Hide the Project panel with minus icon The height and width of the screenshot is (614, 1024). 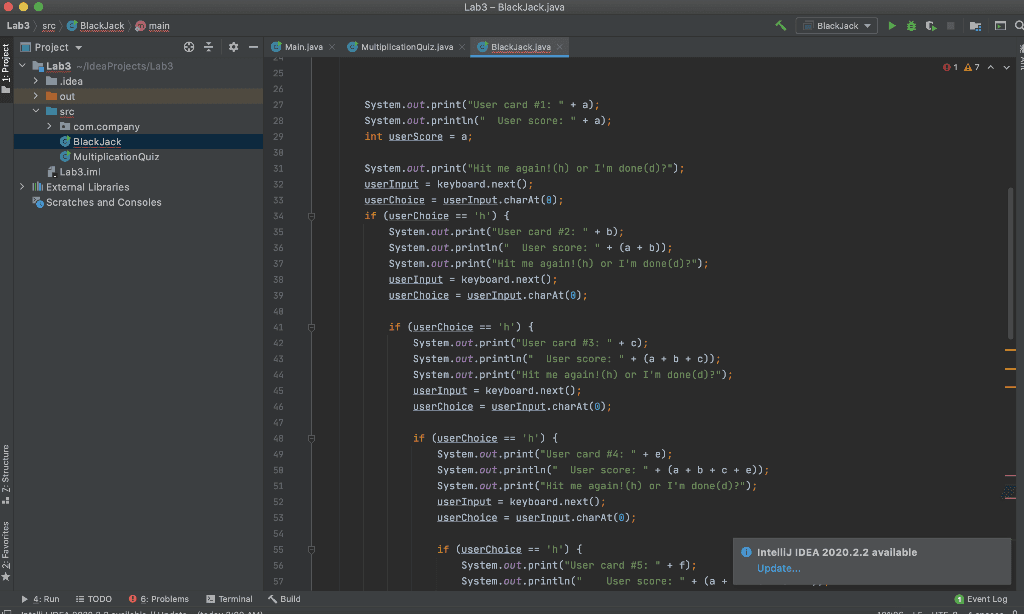253,47
